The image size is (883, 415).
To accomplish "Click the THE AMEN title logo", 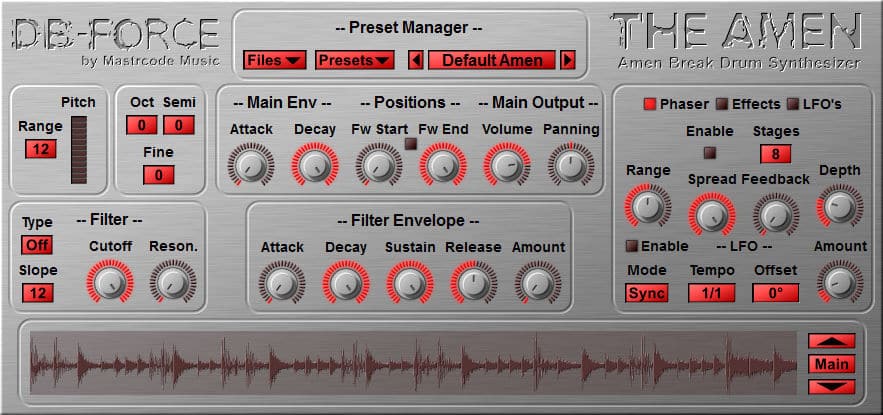I will (x=737, y=32).
